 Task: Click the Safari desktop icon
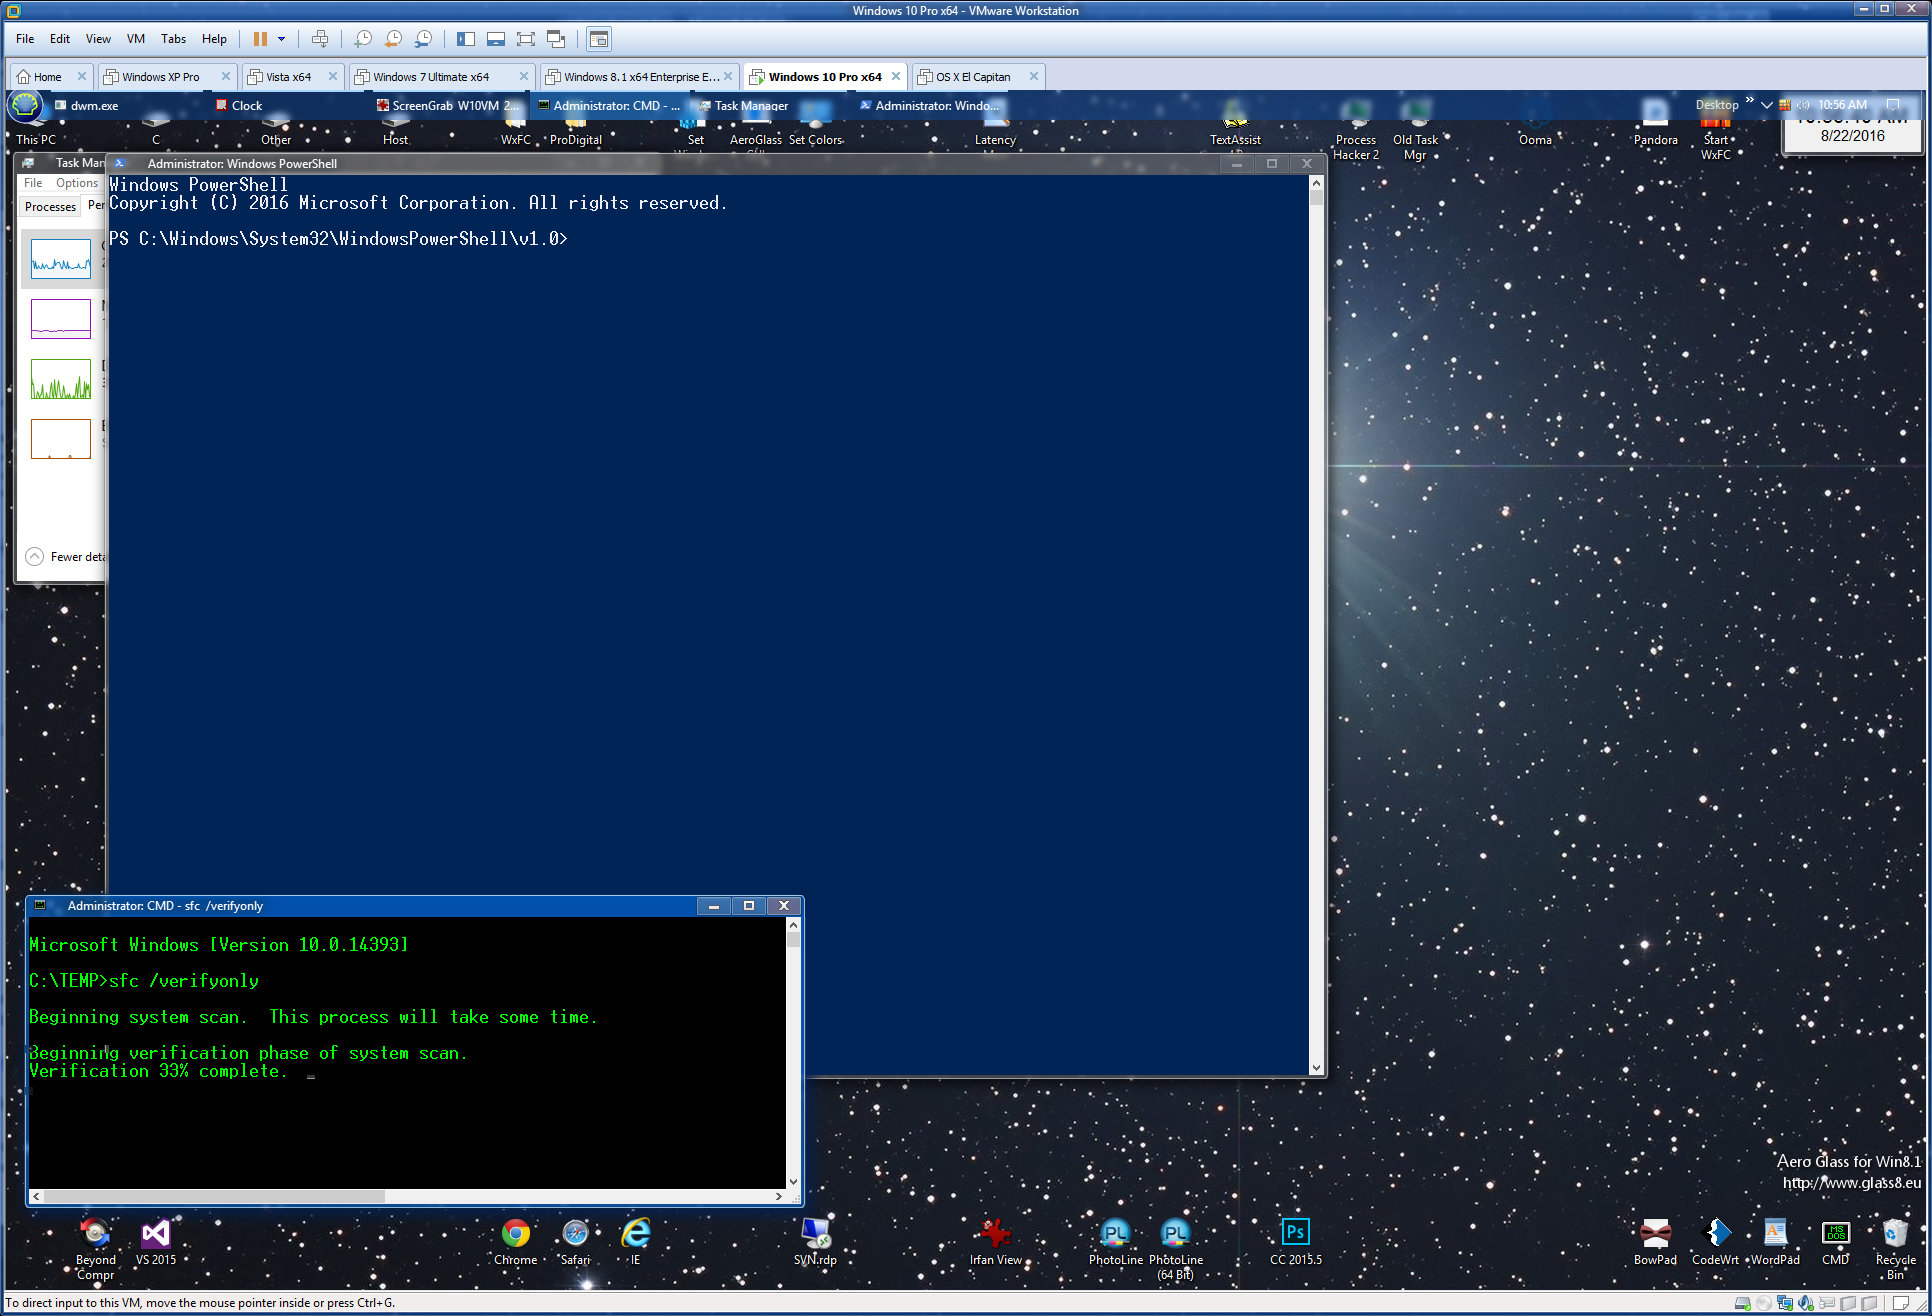pos(575,1241)
